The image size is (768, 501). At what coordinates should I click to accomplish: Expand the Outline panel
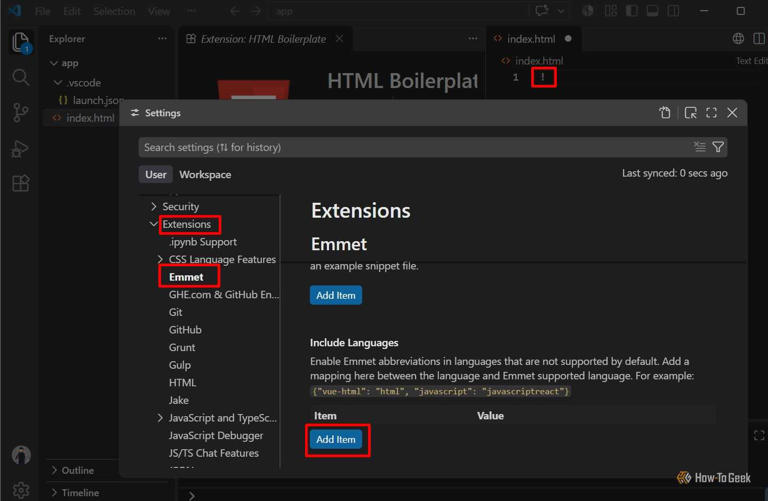pos(54,470)
